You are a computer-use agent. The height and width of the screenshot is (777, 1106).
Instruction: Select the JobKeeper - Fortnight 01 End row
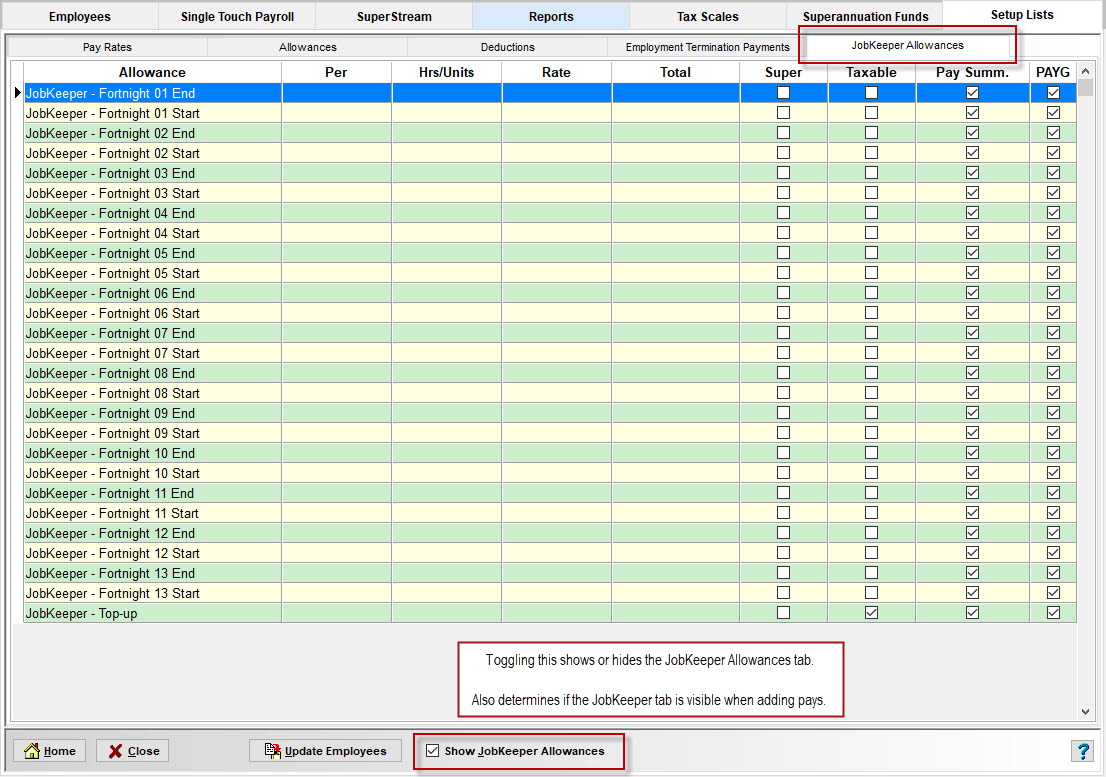(550, 93)
